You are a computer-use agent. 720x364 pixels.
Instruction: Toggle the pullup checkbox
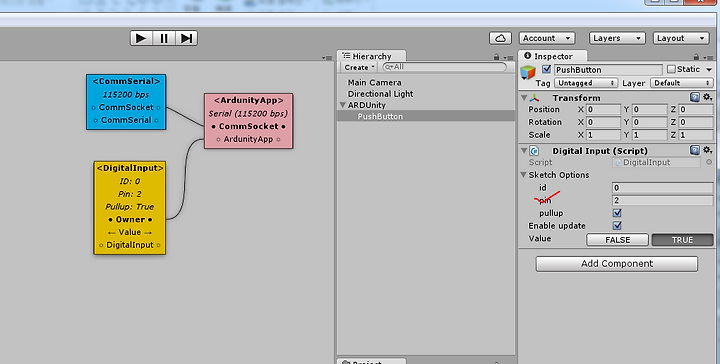tap(617, 213)
